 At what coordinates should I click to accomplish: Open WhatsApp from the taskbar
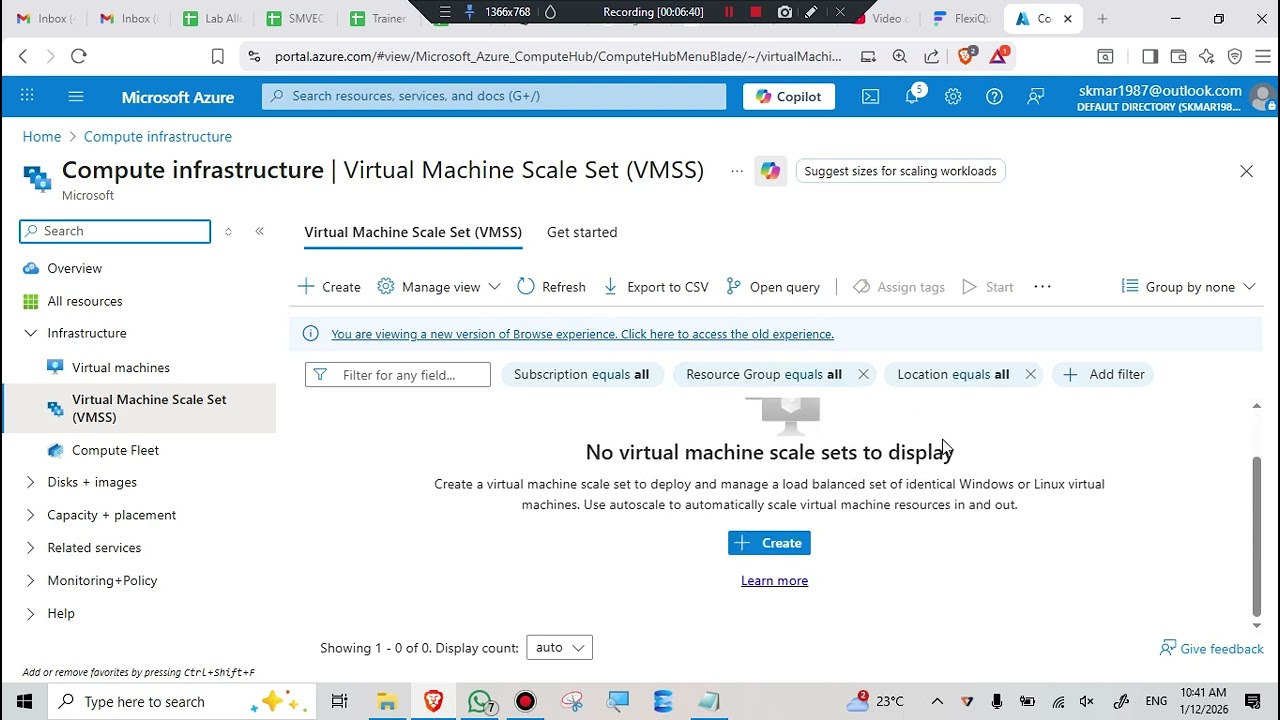[x=480, y=701]
